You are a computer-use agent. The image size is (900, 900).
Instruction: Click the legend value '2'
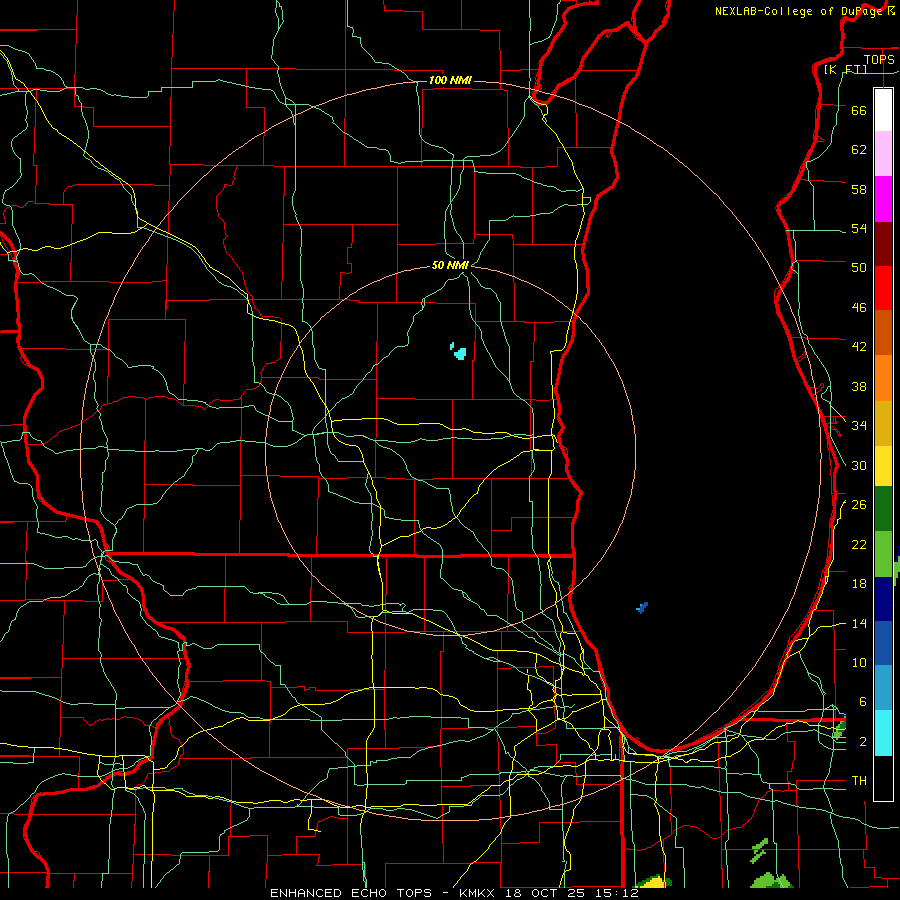pos(863,742)
